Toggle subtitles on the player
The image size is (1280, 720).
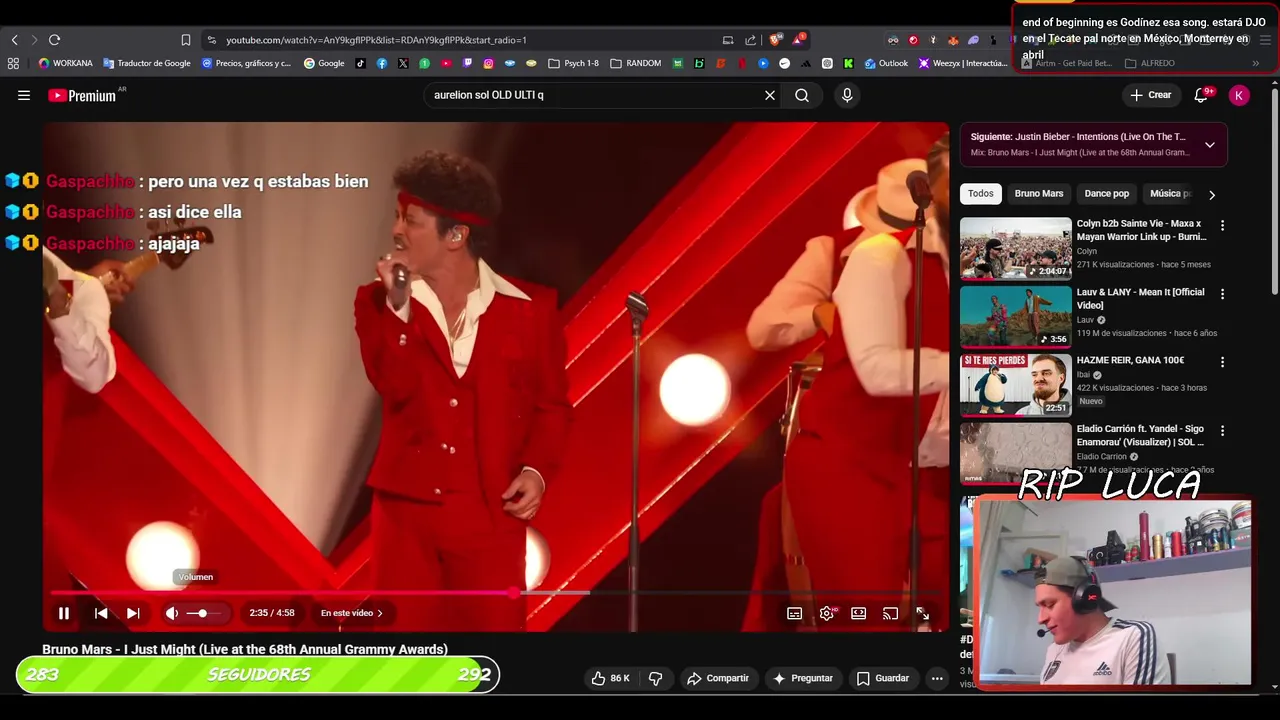[794, 613]
